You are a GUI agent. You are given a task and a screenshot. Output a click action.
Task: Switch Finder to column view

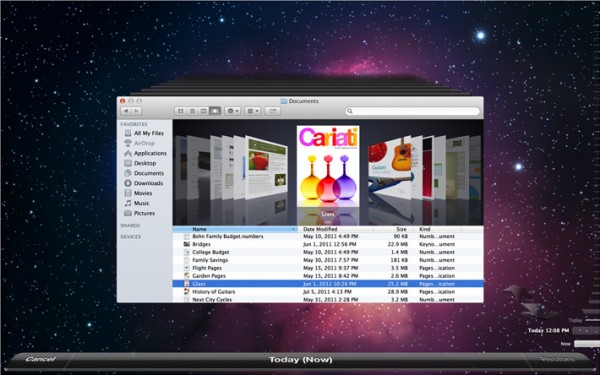coord(204,111)
